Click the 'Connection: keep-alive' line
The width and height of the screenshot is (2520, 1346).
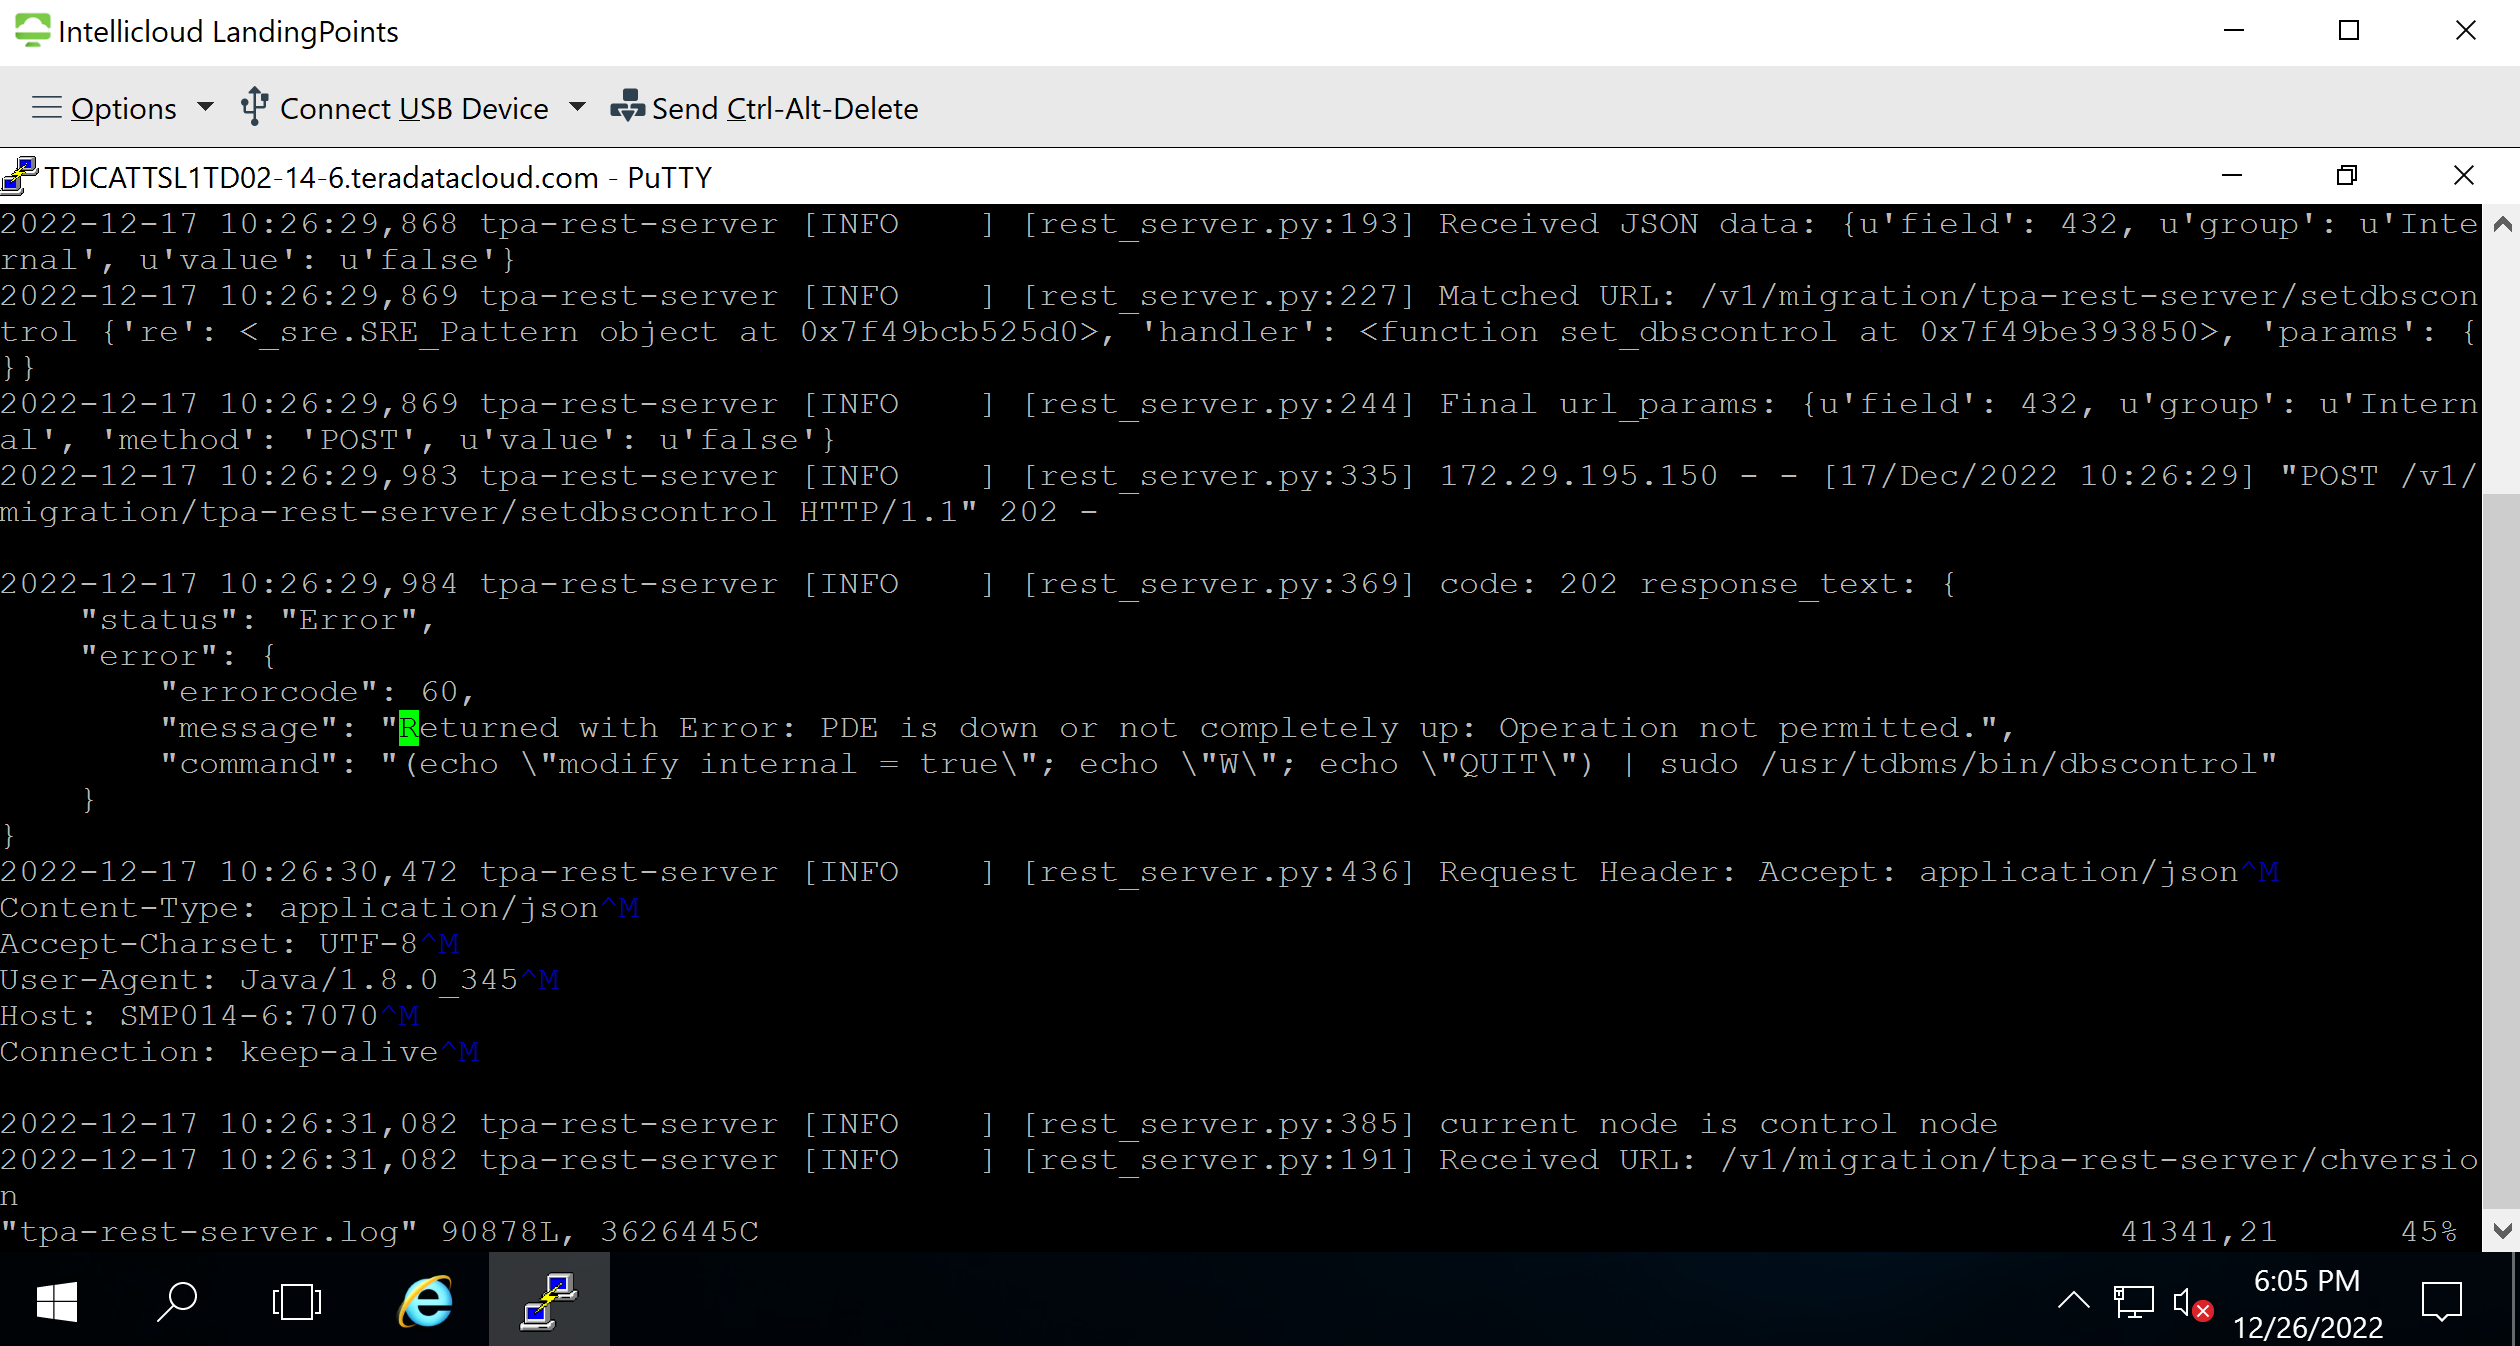click(x=239, y=1052)
